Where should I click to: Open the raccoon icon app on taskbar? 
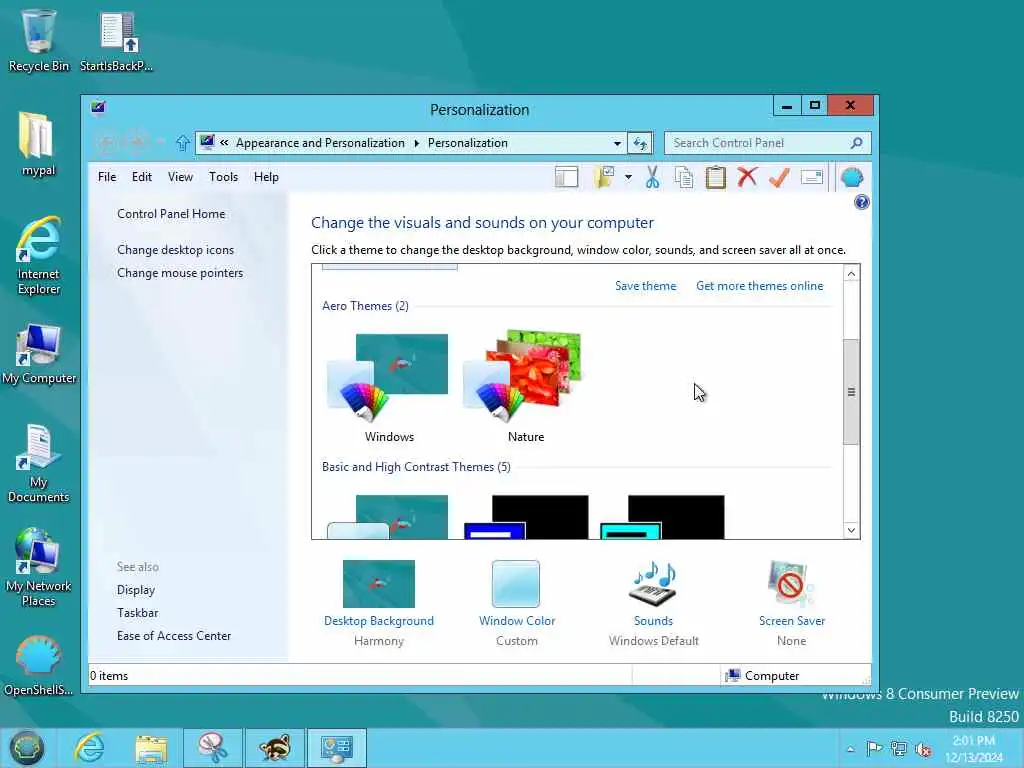274,748
